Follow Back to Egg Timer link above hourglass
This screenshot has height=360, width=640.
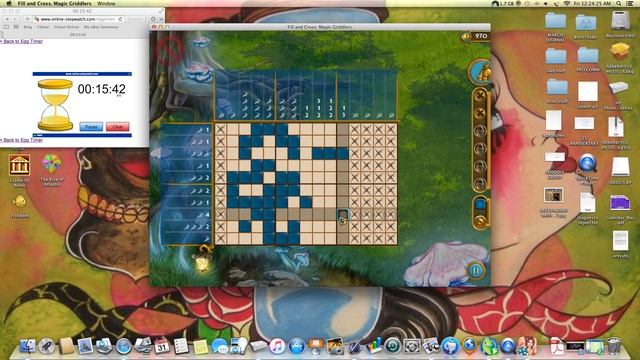point(22,41)
